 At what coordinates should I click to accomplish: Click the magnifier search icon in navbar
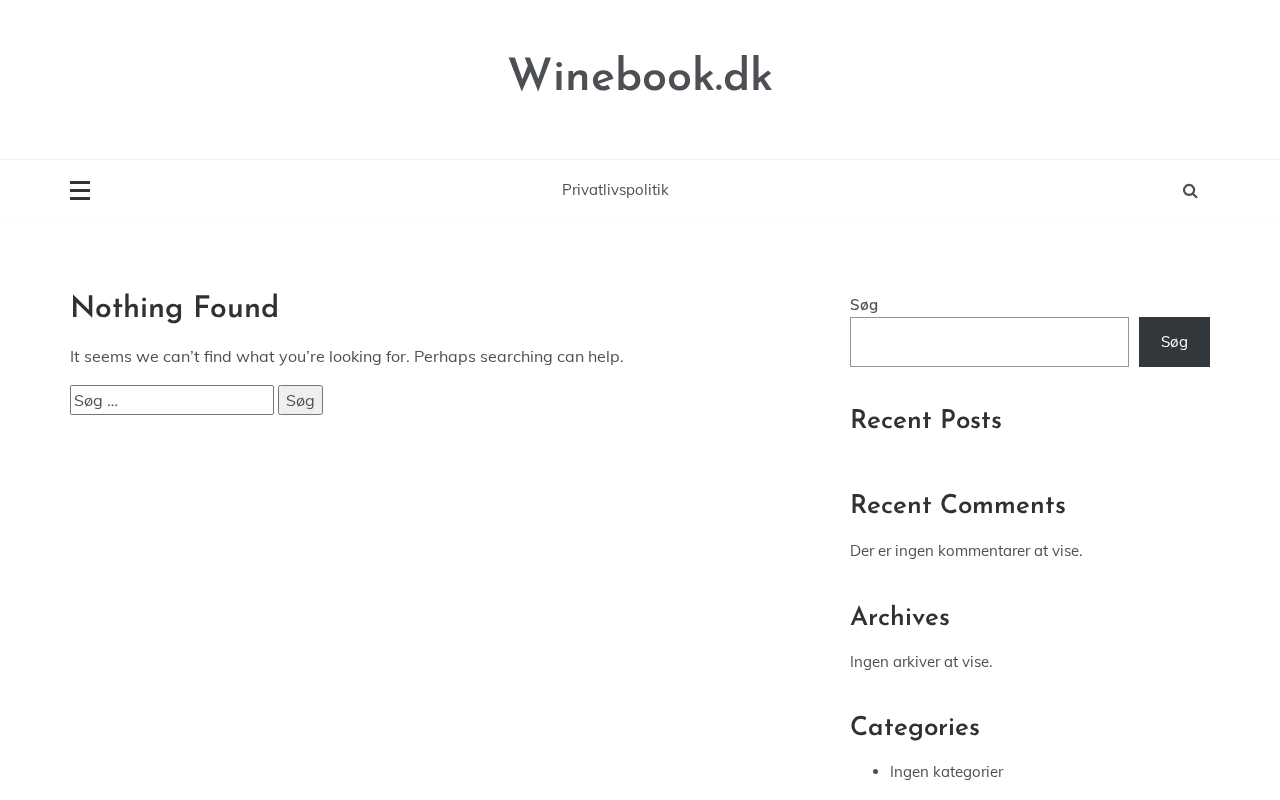[1190, 191]
